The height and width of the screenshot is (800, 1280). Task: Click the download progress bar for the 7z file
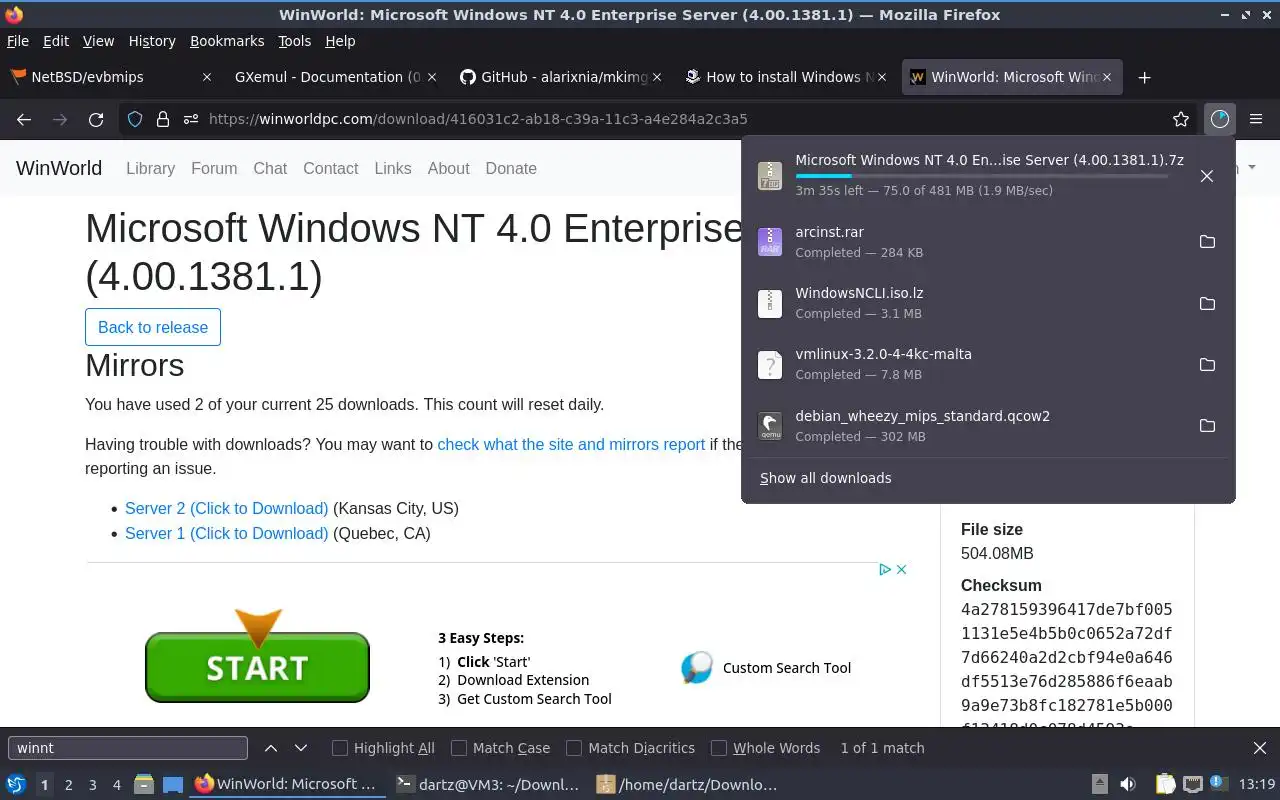tap(981, 176)
